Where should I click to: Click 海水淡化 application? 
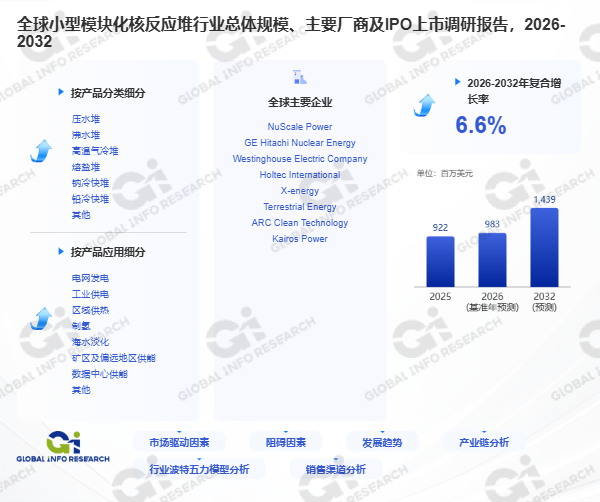click(x=90, y=342)
